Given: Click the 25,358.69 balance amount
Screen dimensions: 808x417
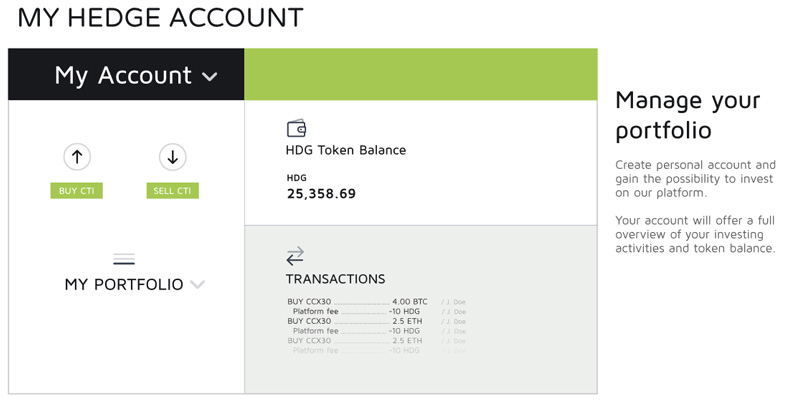Looking at the screenshot, I should (321, 194).
